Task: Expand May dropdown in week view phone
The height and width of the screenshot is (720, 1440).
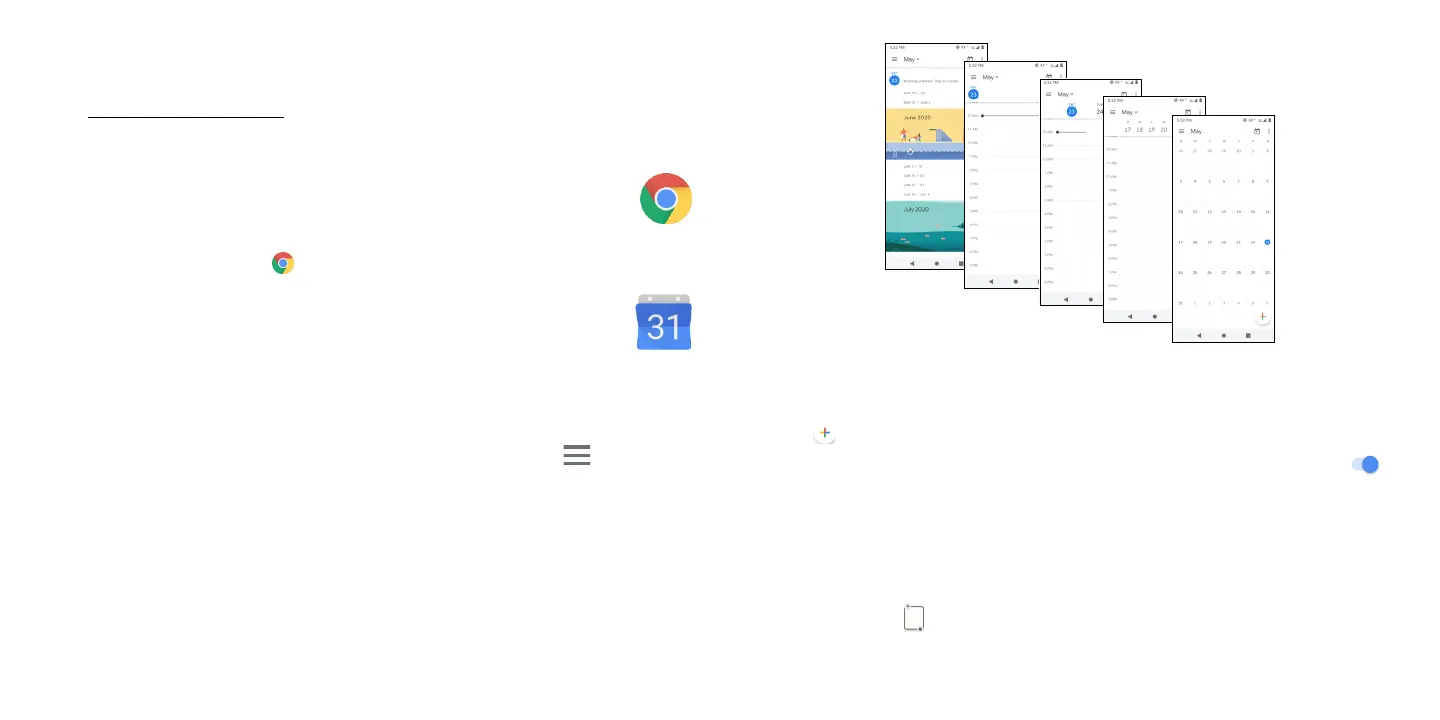Action: point(1129,112)
